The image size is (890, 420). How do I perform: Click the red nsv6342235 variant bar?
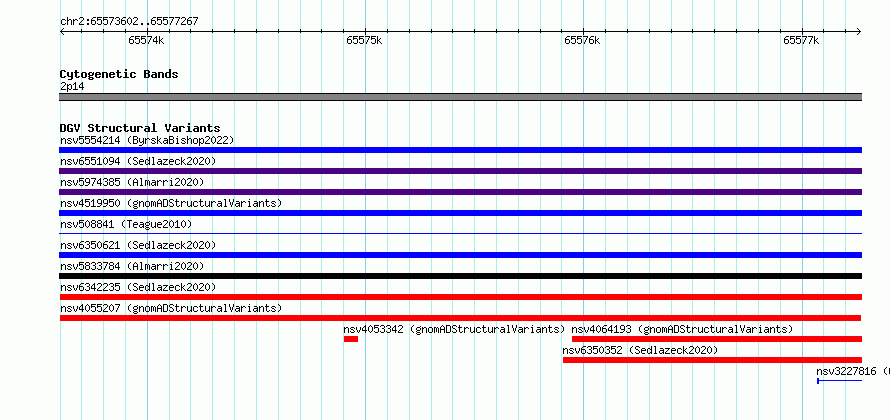[x=460, y=297]
